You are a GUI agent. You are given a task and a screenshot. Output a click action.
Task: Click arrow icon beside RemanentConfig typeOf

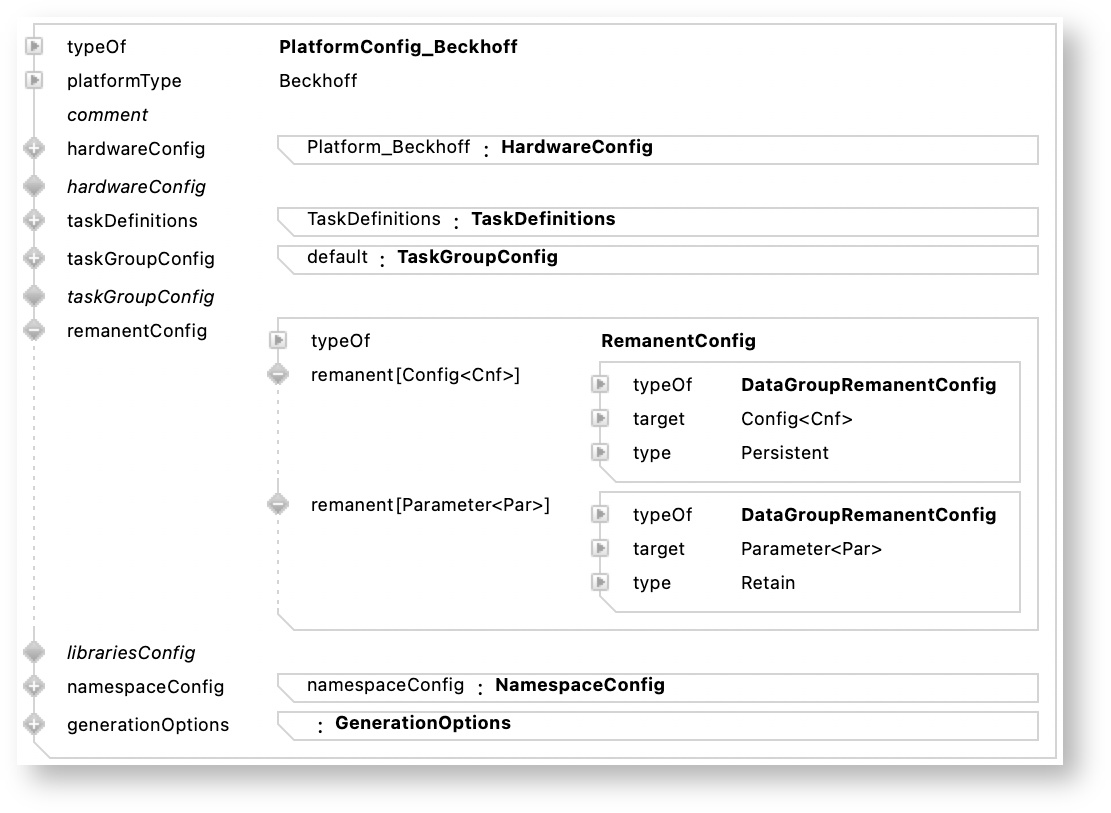pyautogui.click(x=278, y=341)
